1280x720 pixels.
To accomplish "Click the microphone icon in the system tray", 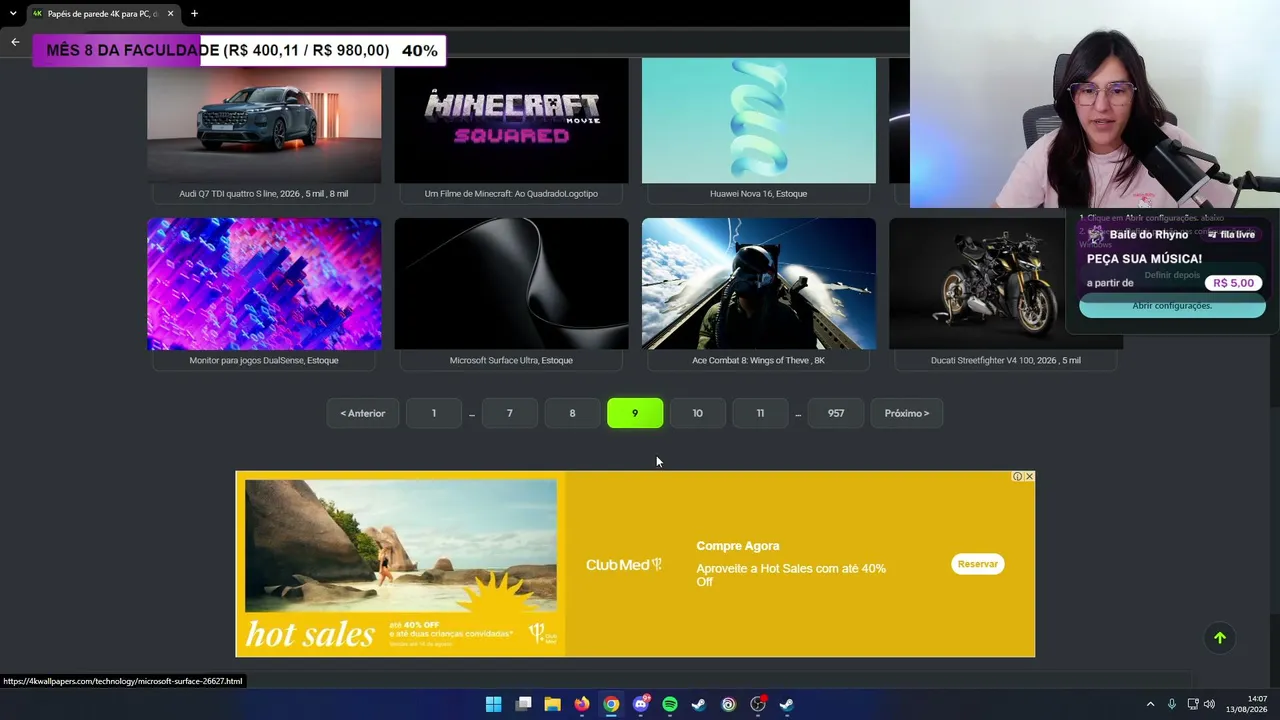I will point(1171,704).
